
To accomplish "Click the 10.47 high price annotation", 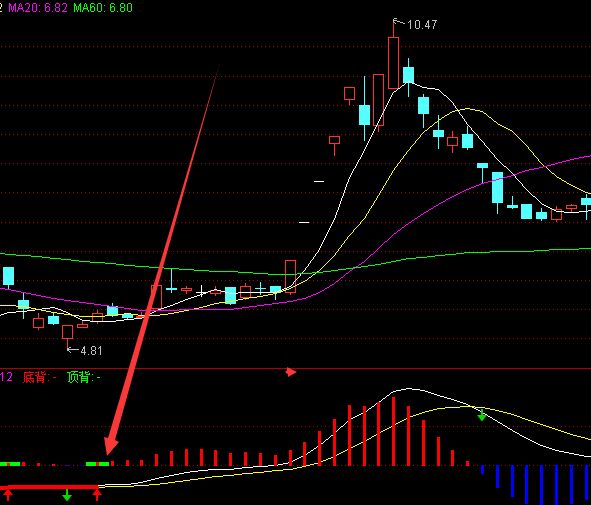I will pos(422,25).
